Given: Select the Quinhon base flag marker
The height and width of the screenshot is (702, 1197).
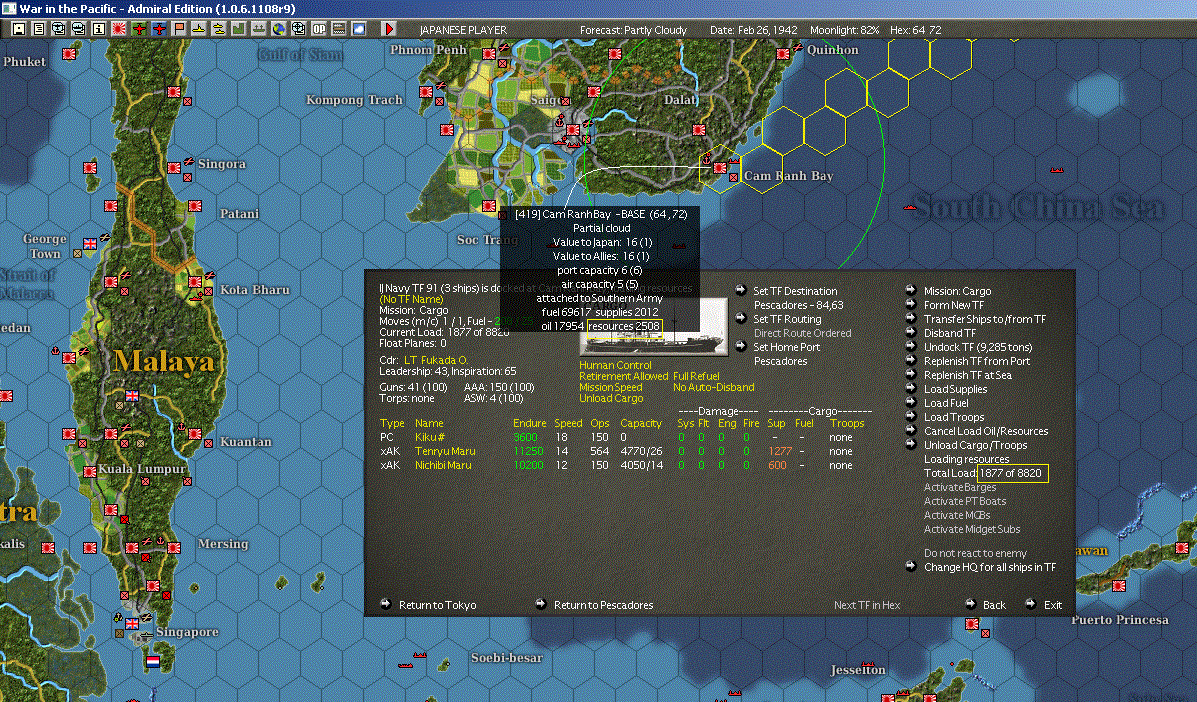Looking at the screenshot, I should 782,54.
